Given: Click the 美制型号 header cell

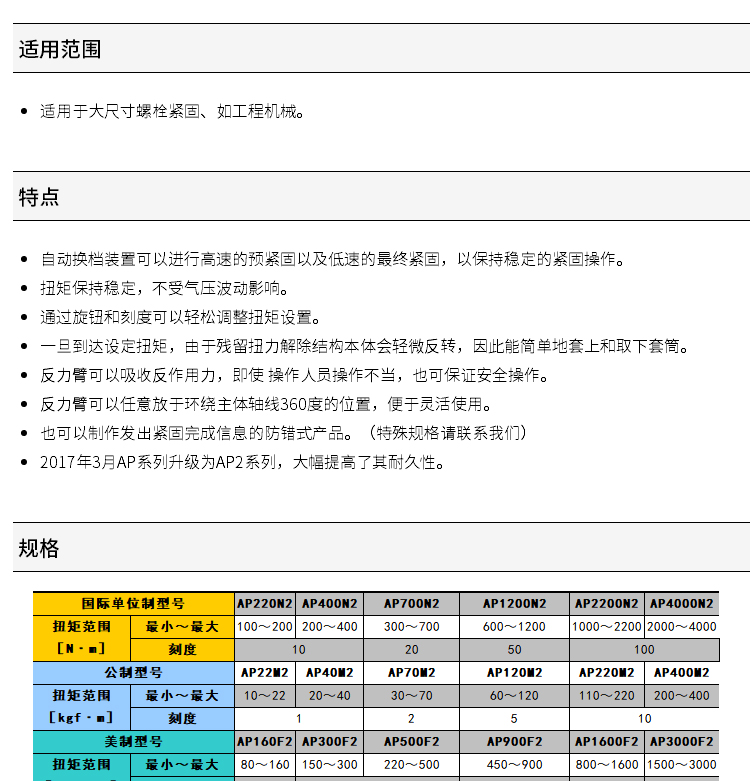Looking at the screenshot, I should (x=133, y=742).
